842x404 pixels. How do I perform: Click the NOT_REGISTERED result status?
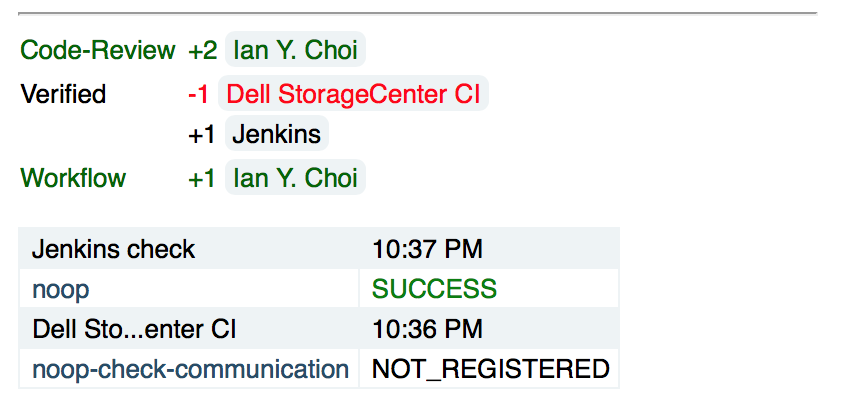[x=490, y=369]
